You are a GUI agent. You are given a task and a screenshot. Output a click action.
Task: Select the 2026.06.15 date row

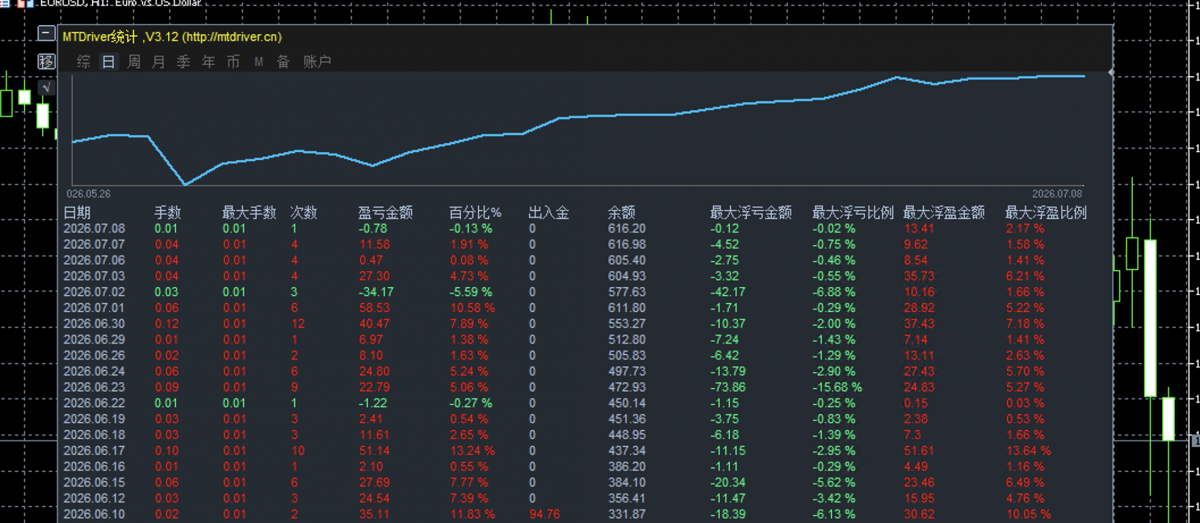(94, 483)
